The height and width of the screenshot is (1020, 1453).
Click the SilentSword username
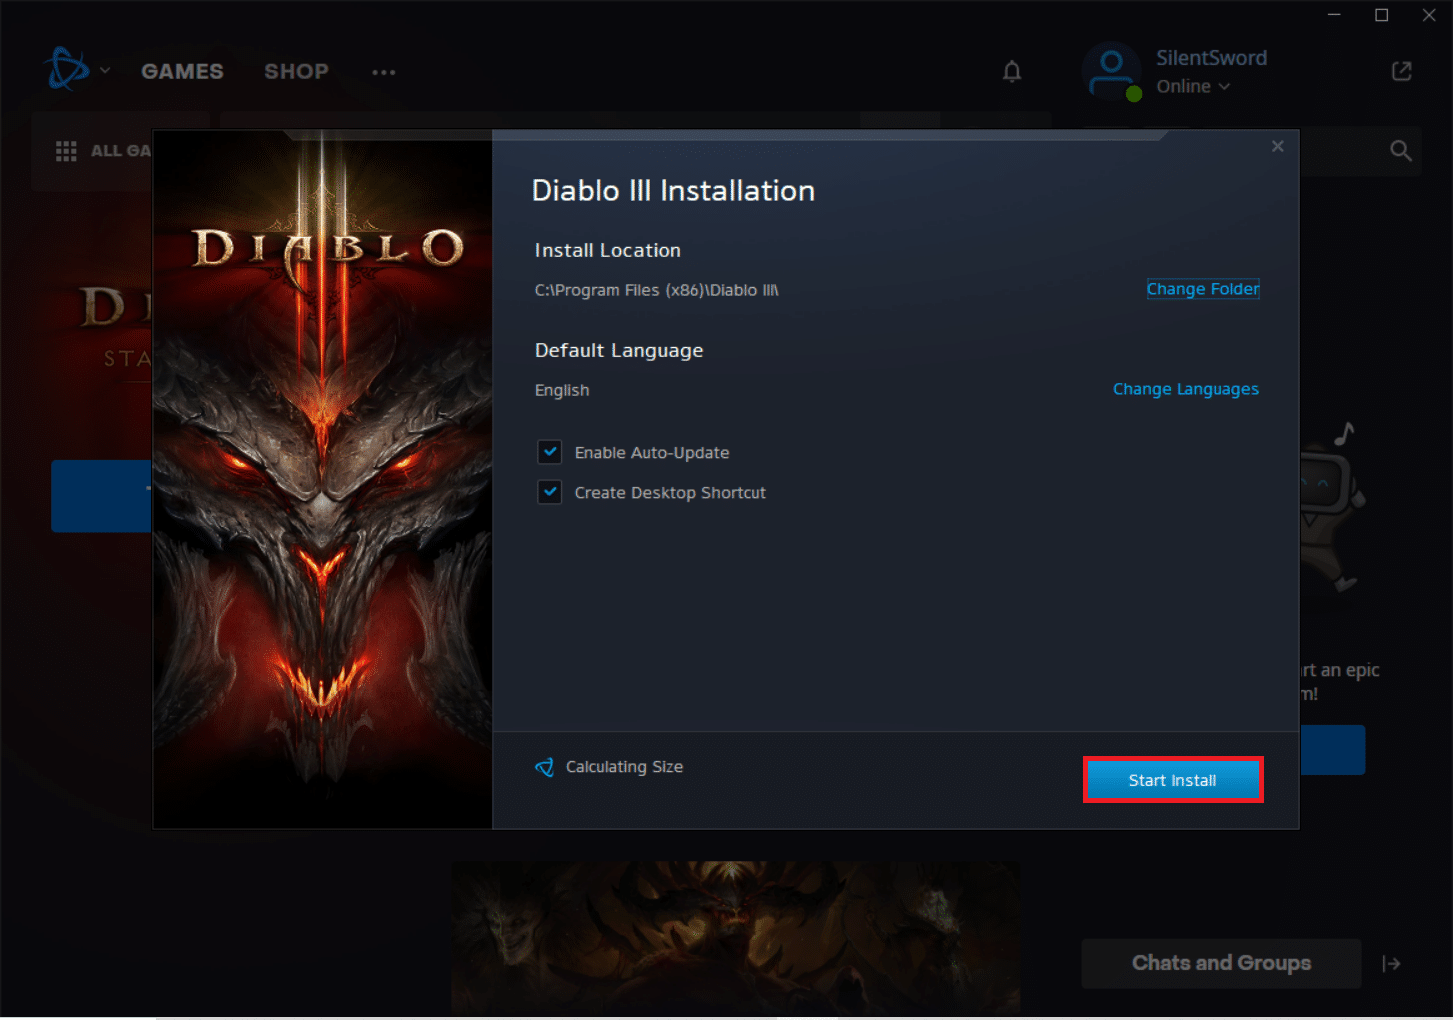[1211, 58]
